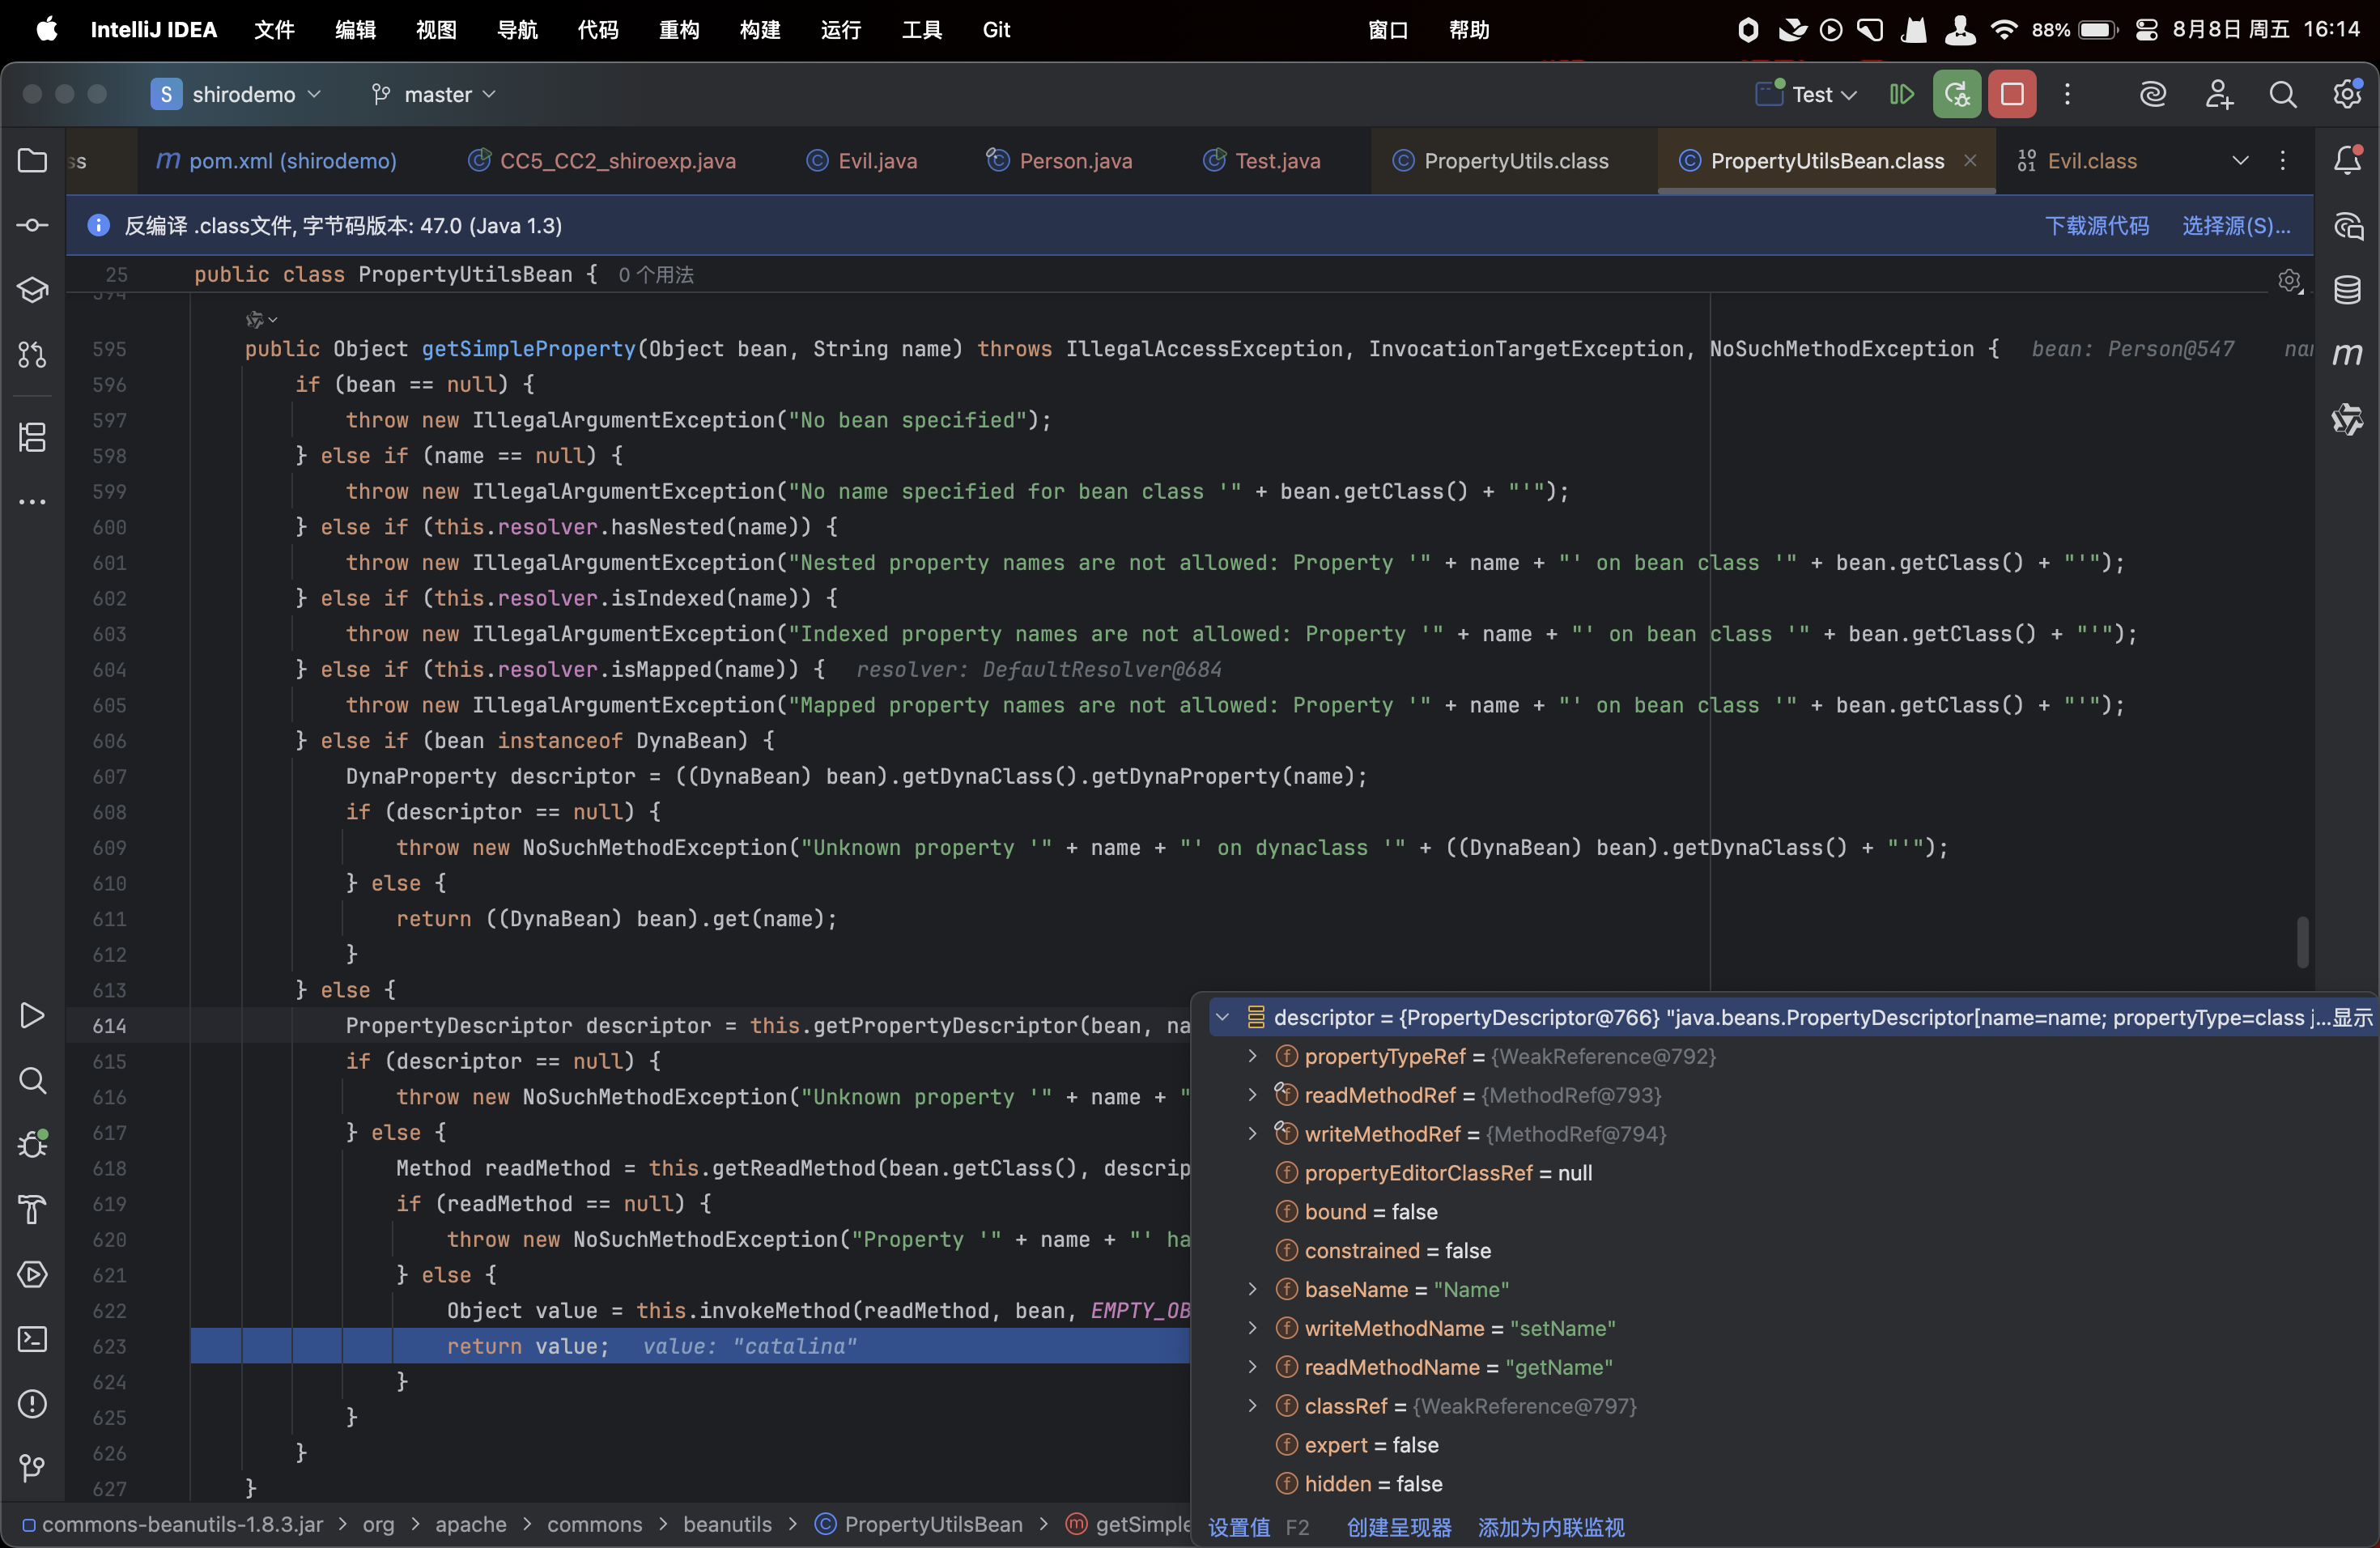
Task: Open the Terminal tool window icon
Action: point(32,1339)
